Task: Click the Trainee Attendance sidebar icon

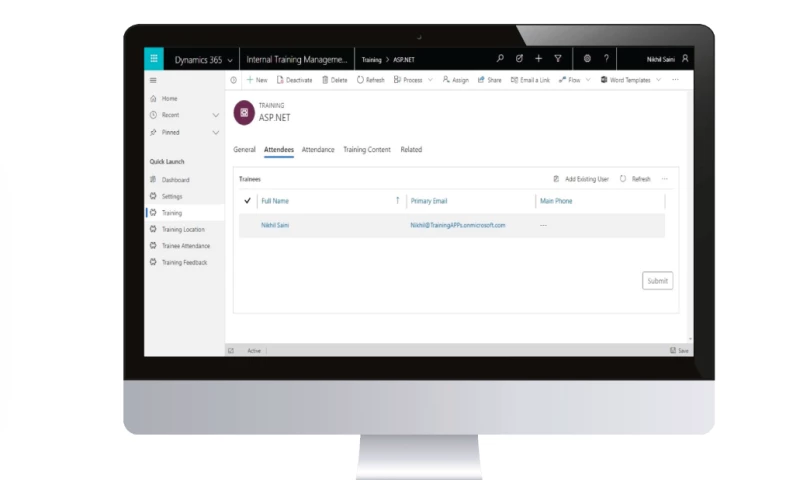Action: coord(153,245)
